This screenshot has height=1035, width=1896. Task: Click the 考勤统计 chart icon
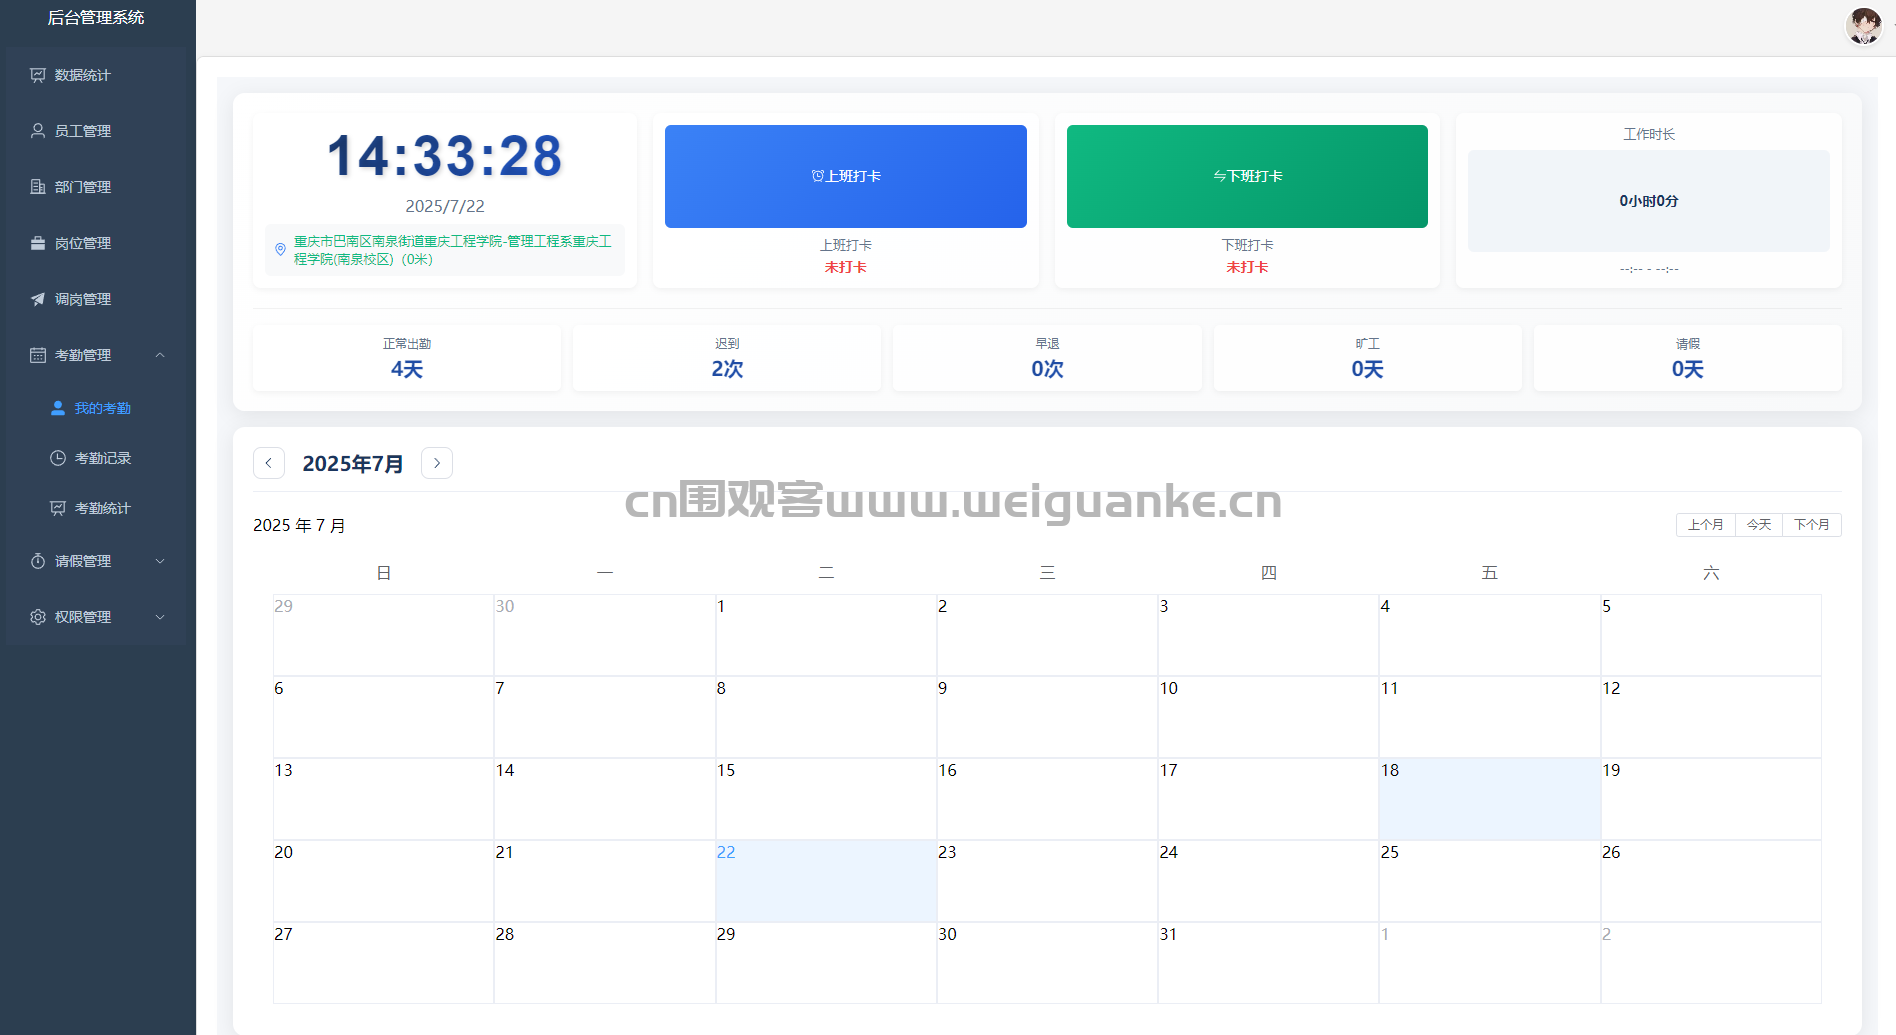58,508
